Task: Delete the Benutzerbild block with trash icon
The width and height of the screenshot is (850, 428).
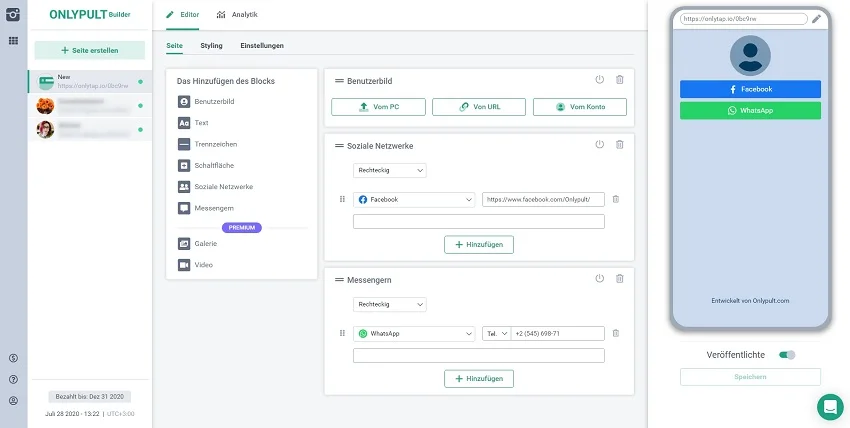Action: [x=620, y=80]
